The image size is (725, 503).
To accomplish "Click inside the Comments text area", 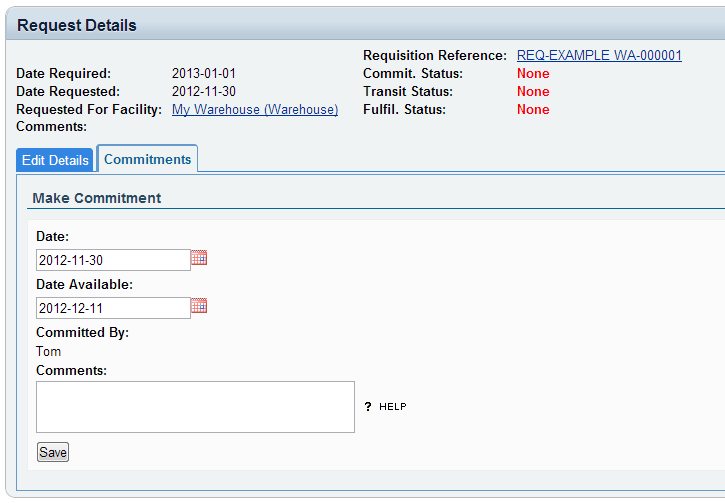I will coord(195,407).
